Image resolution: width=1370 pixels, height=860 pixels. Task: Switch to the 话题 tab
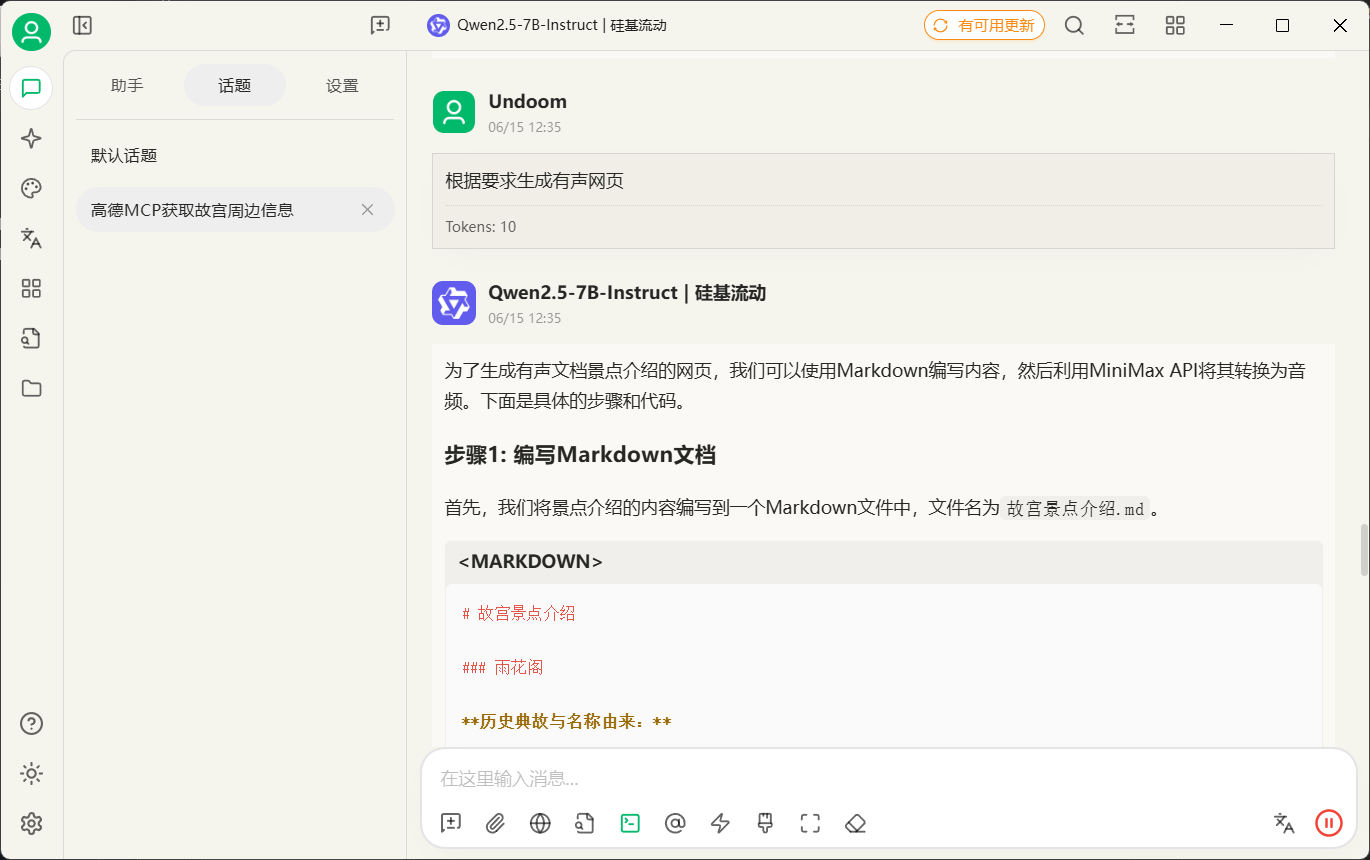tap(235, 86)
